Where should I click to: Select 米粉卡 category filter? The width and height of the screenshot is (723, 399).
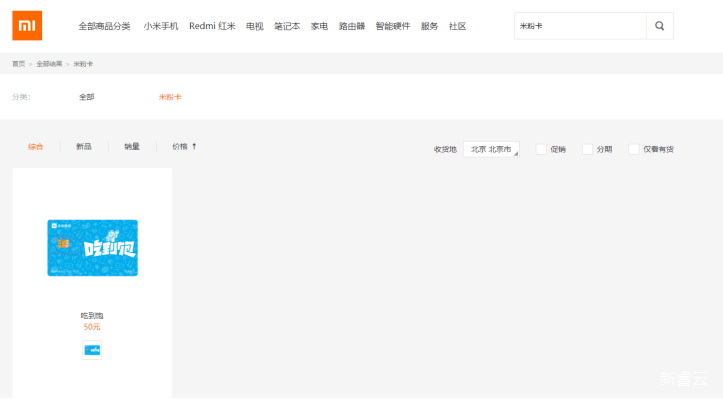coord(170,97)
